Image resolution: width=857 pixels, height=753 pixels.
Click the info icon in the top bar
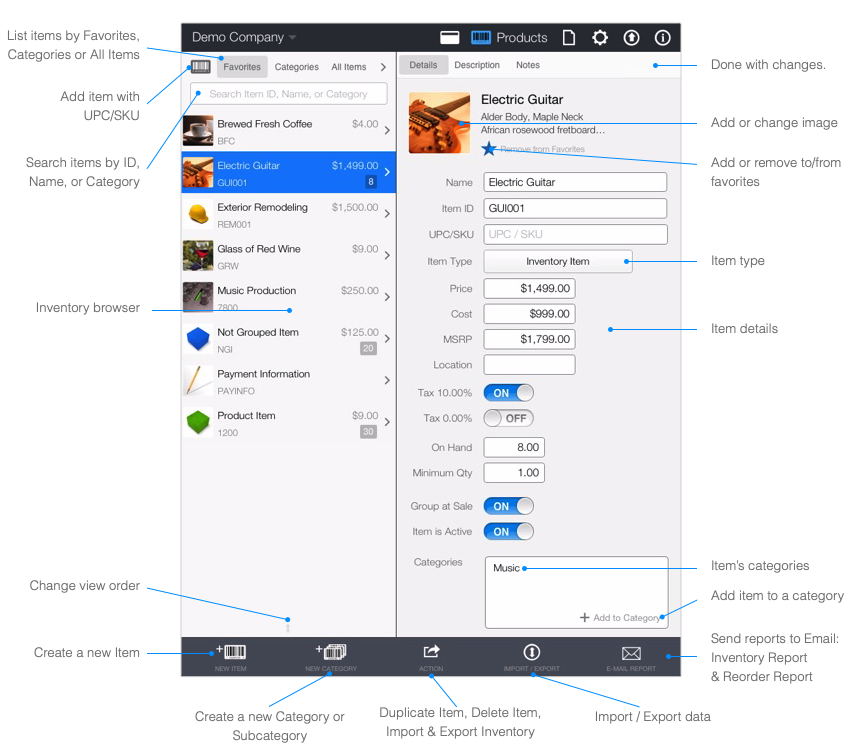662,37
